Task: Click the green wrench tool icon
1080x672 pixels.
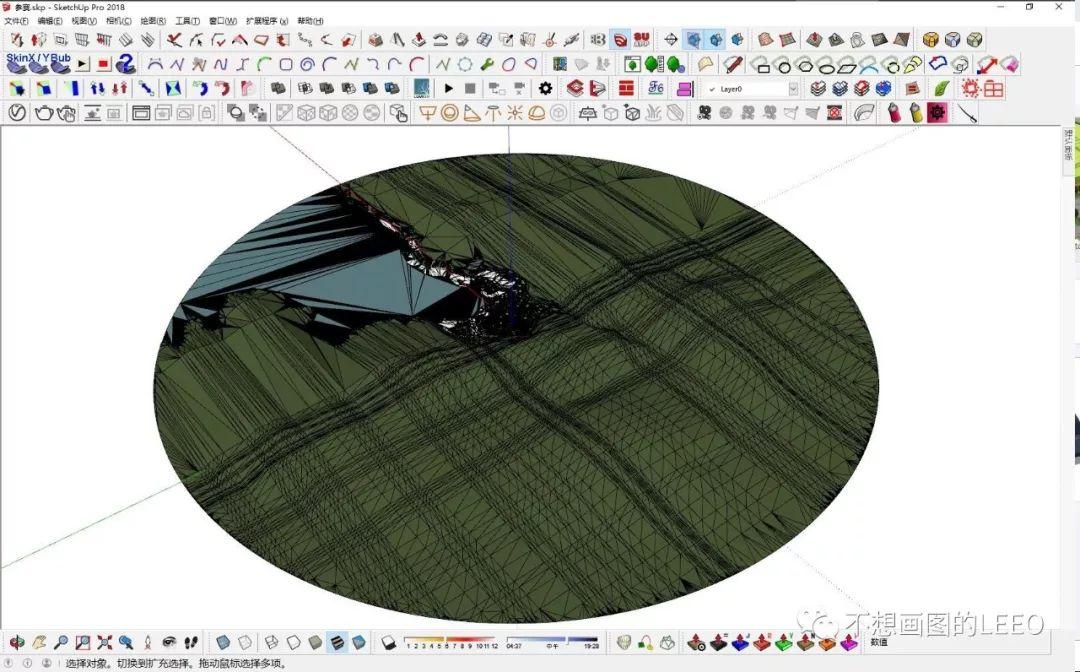Action: [487, 65]
